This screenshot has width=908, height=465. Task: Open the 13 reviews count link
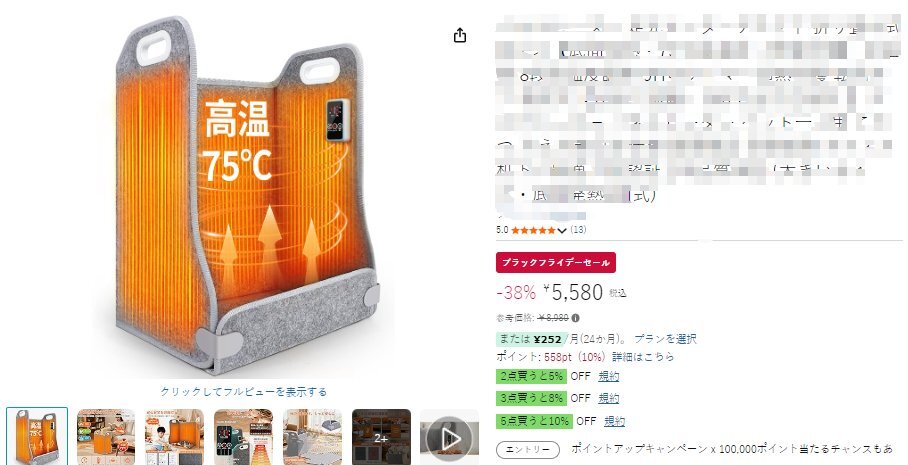578,230
